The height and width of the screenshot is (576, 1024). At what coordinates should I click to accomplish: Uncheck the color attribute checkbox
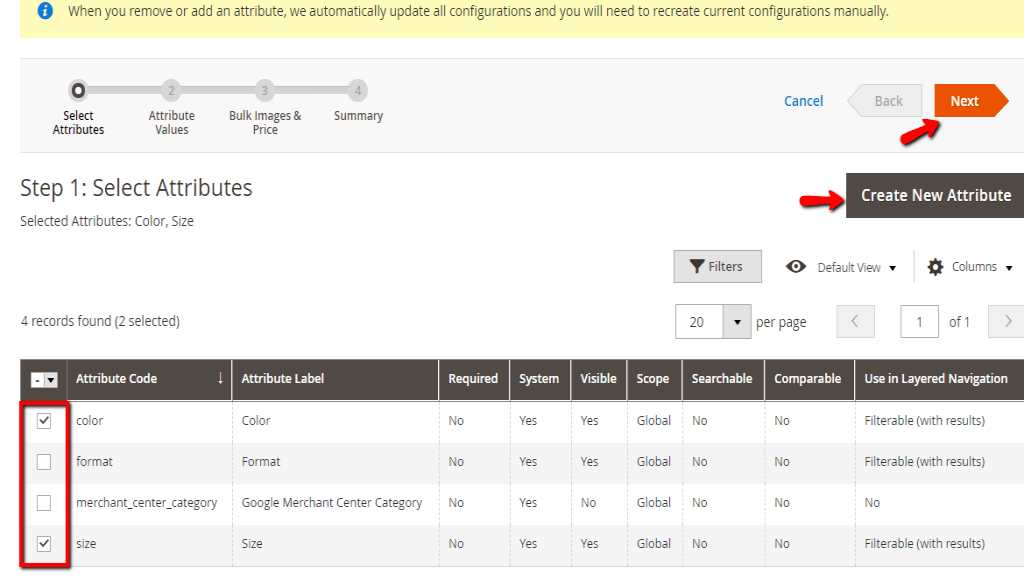click(x=44, y=421)
